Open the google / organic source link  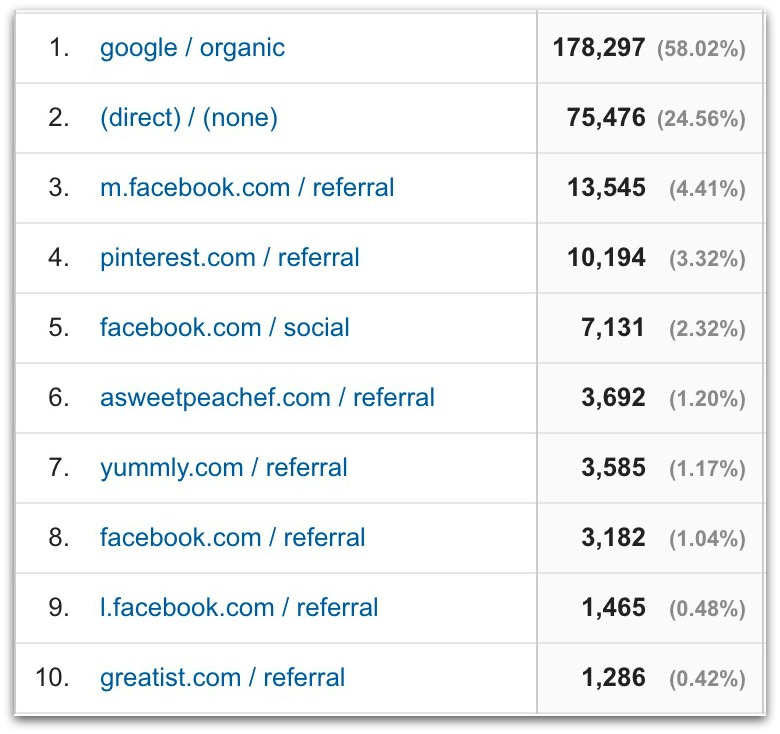tap(192, 48)
